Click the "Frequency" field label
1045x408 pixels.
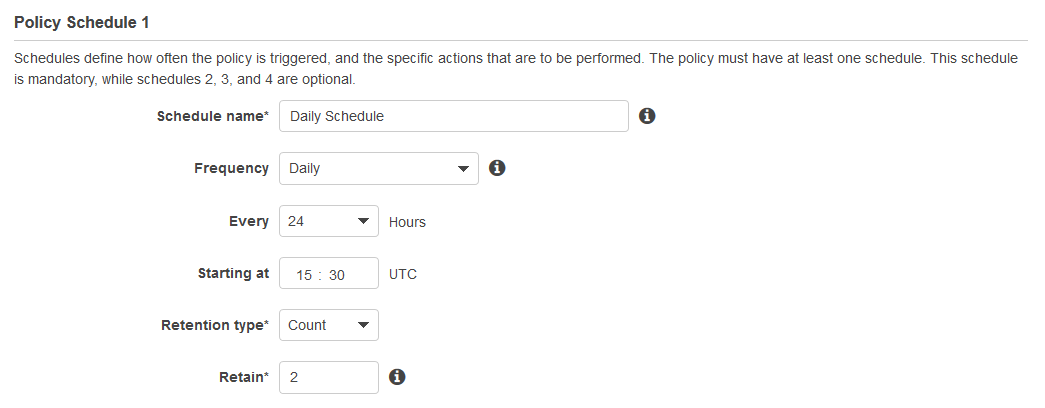[231, 168]
